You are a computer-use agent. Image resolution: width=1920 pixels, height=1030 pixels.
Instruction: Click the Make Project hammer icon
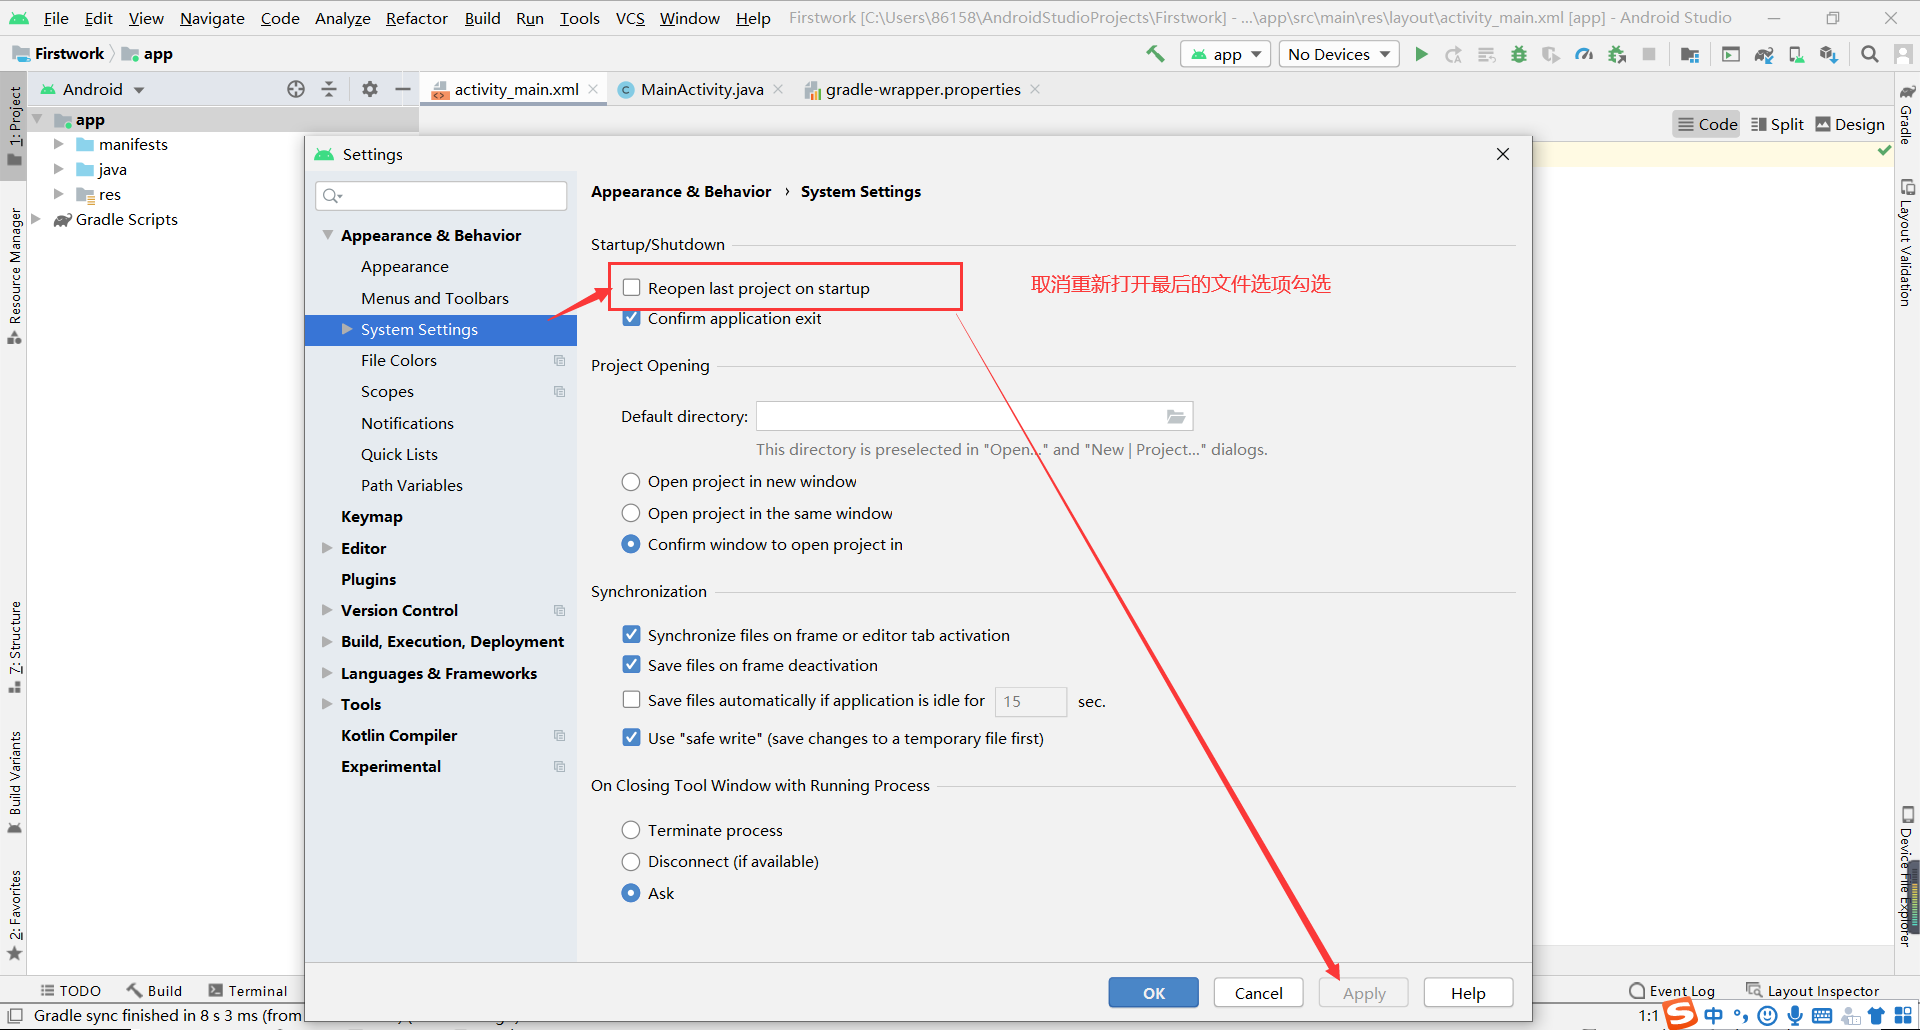[x=1155, y=54]
